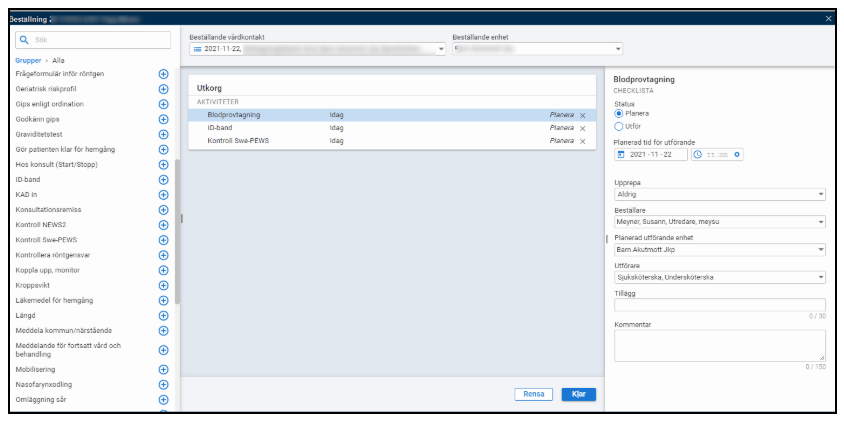This screenshot has height=422, width=844.
Task: Select the Utför status radio button
Action: (x=619, y=127)
